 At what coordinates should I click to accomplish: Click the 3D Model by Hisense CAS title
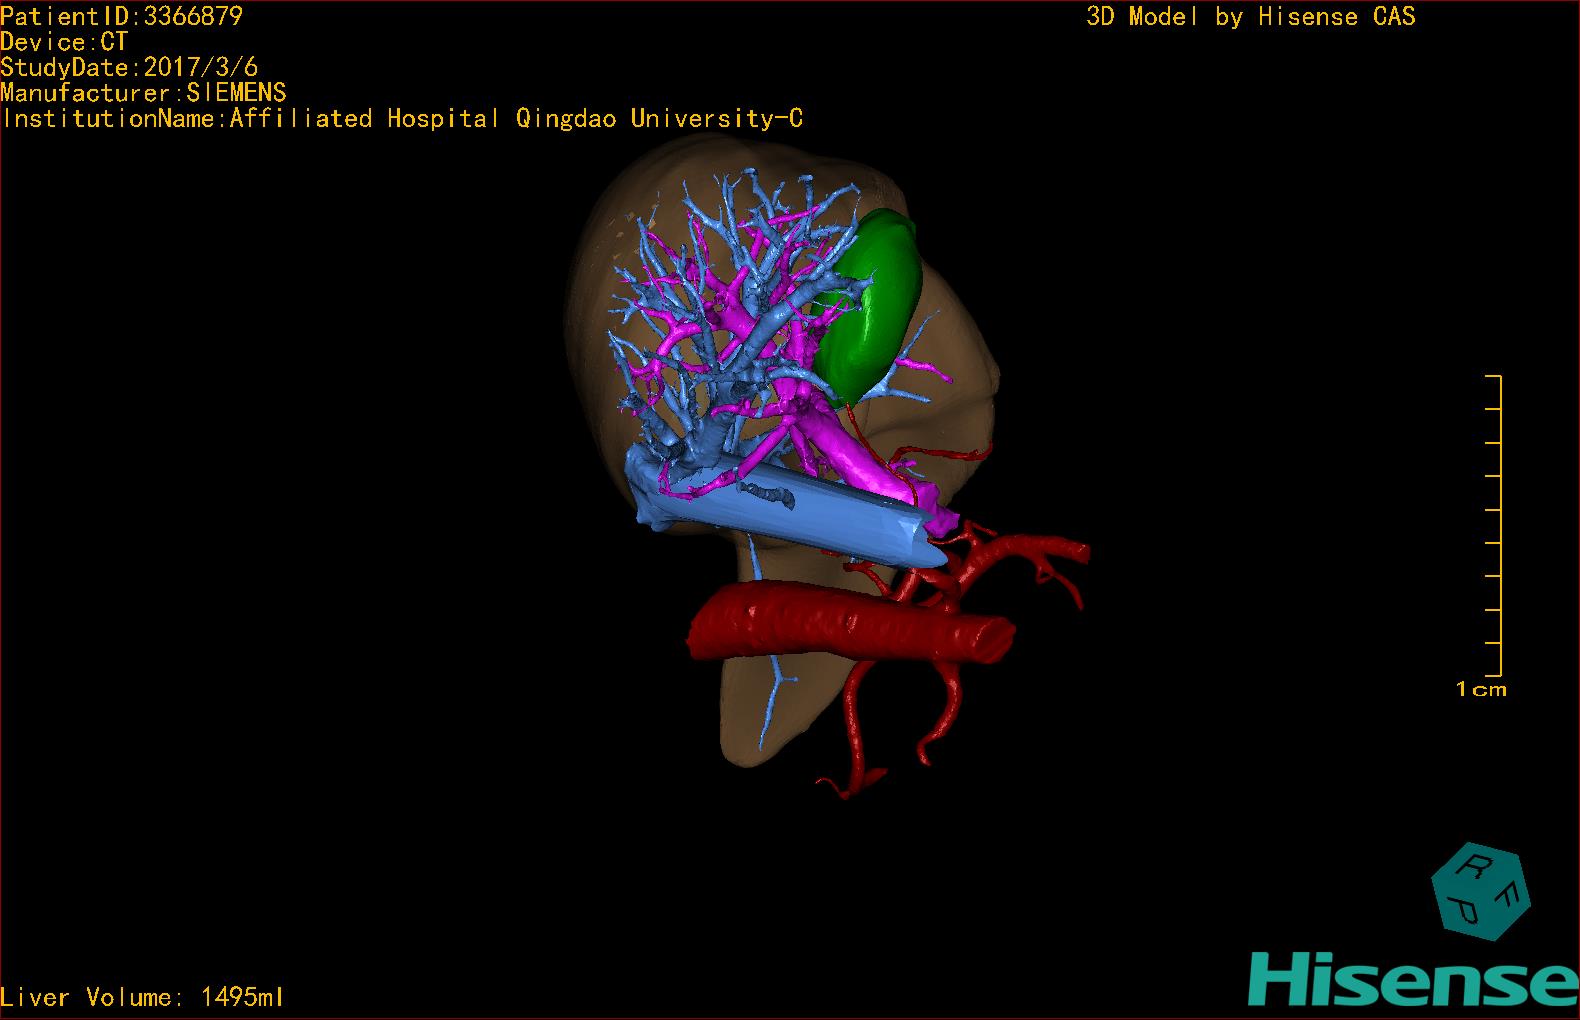tap(1250, 17)
